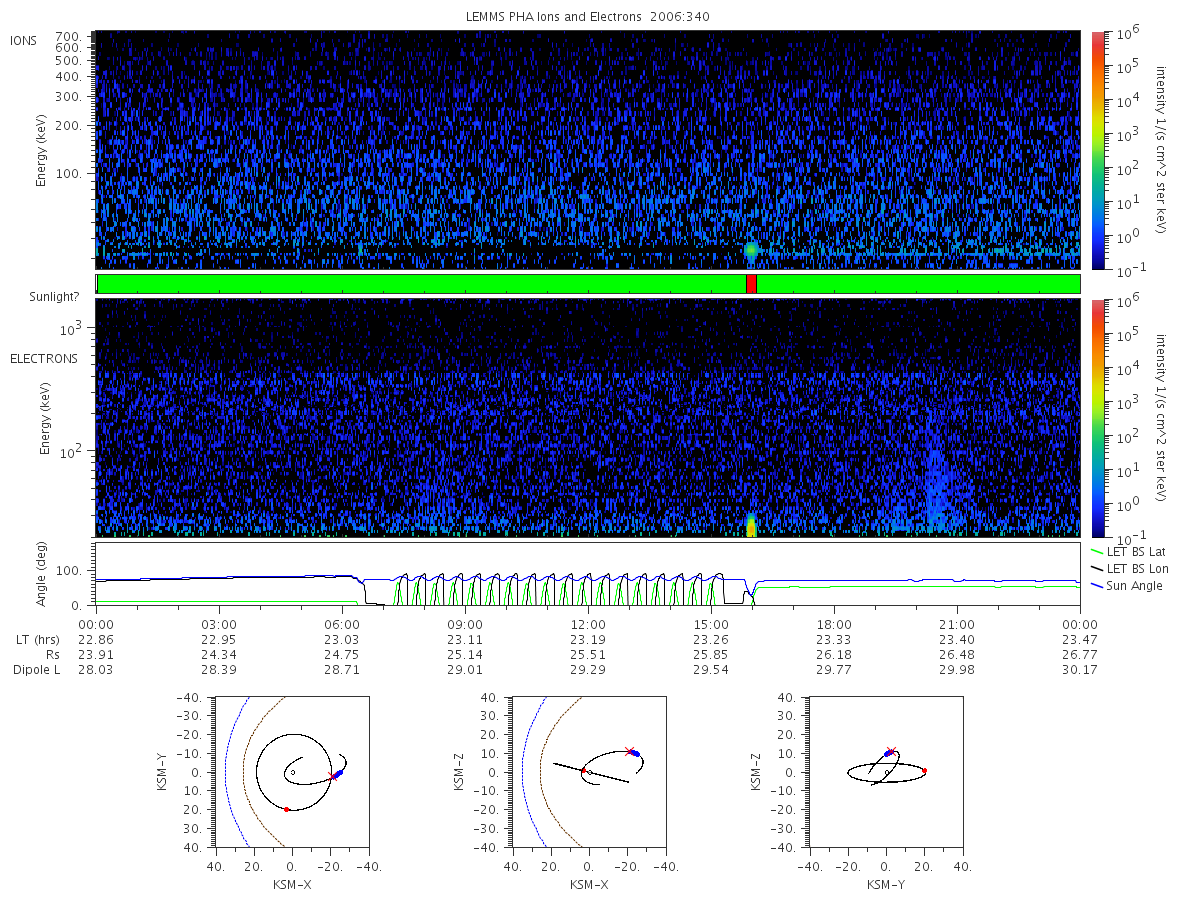Image resolution: width=1200 pixels, height=900 pixels.
Task: Click red X marker in KSM-X/KSM-Z orbit plot
Action: 629,751
